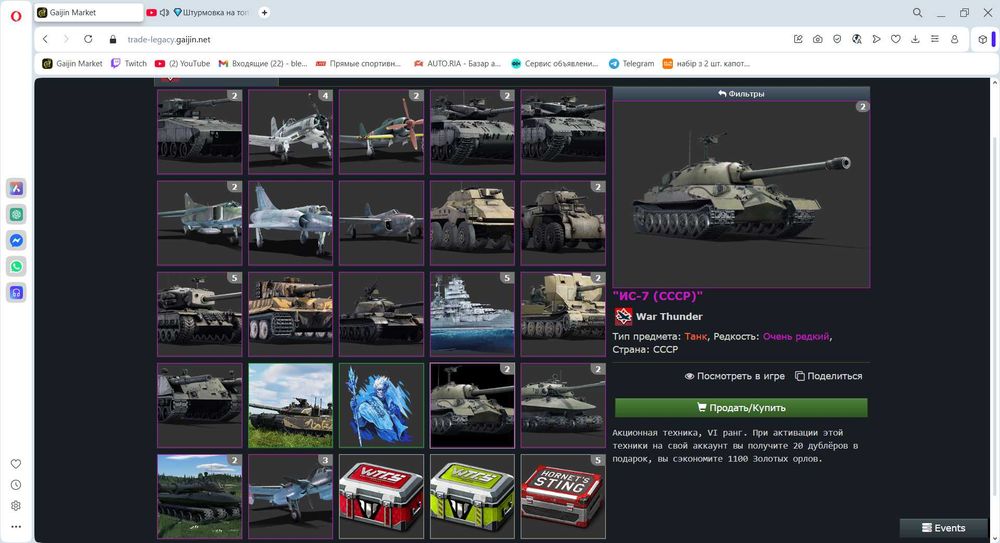Switch to the Gaijin Market tab

click(88, 13)
